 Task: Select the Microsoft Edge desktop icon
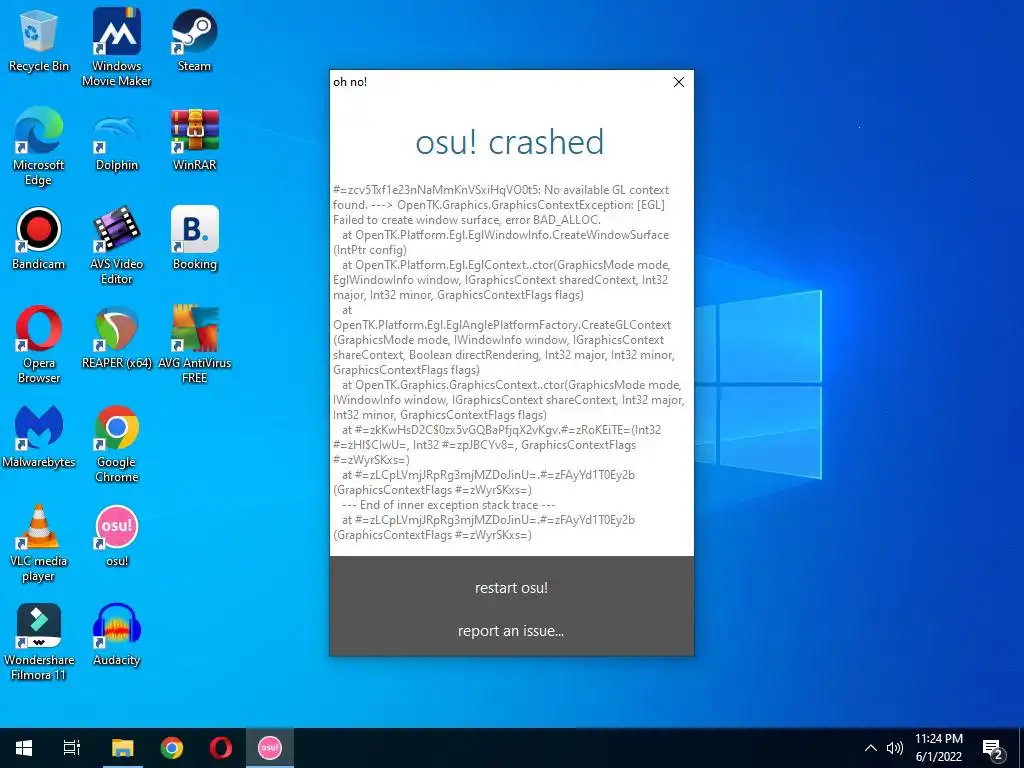pyautogui.click(x=39, y=147)
